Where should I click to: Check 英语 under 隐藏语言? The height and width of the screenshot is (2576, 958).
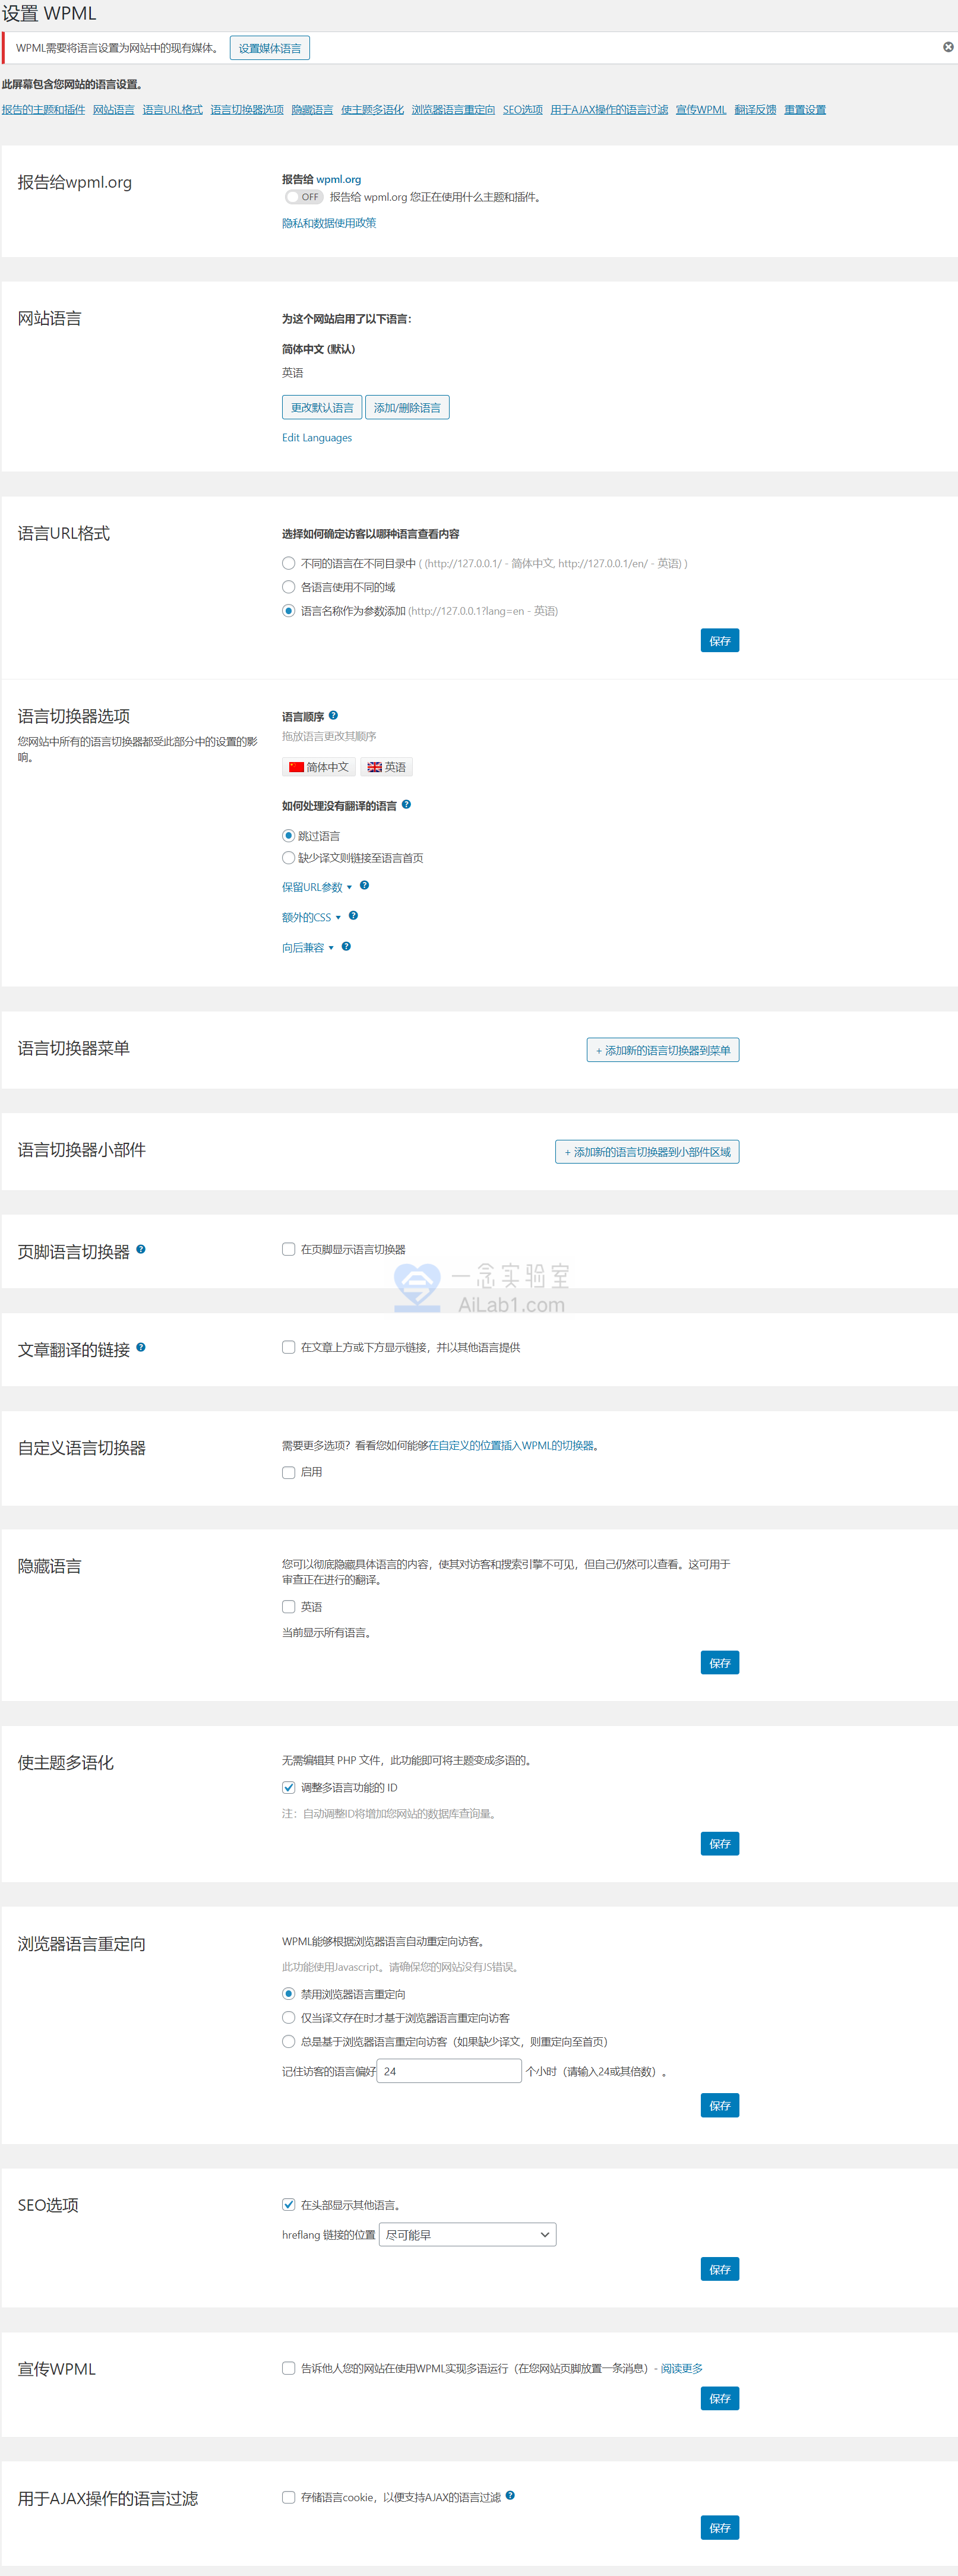point(289,1606)
